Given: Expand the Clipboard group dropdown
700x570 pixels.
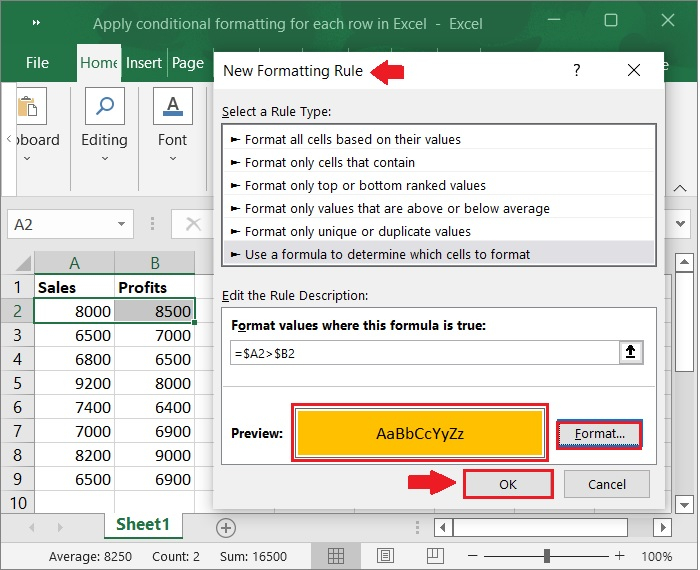Looking at the screenshot, I should pos(27,158).
